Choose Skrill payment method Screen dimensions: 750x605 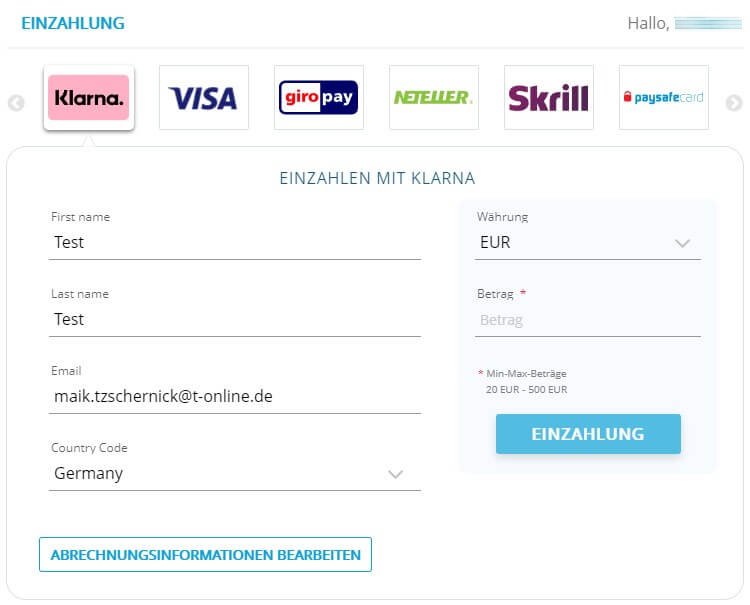(x=549, y=98)
